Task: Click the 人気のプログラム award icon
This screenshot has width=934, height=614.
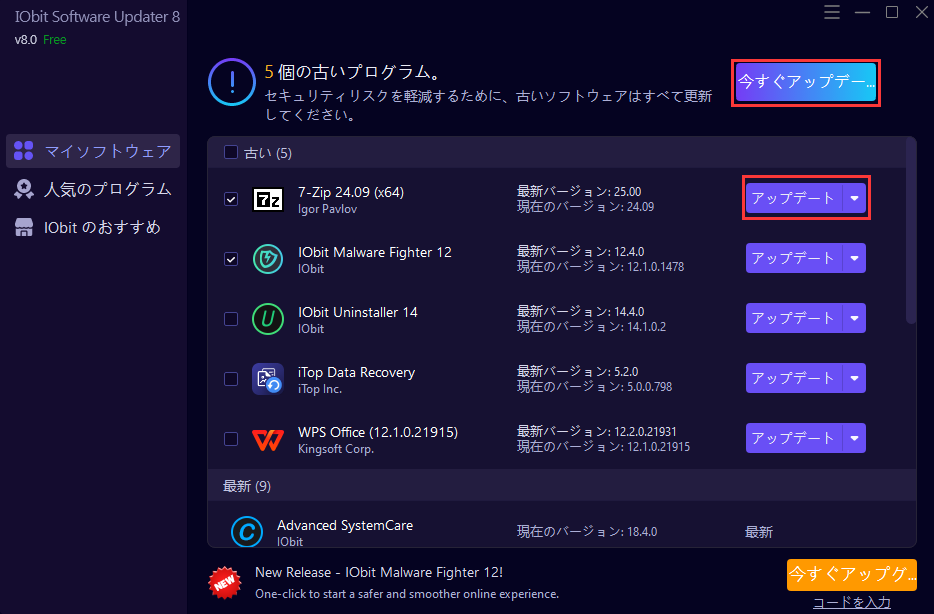Action: click(x=24, y=189)
